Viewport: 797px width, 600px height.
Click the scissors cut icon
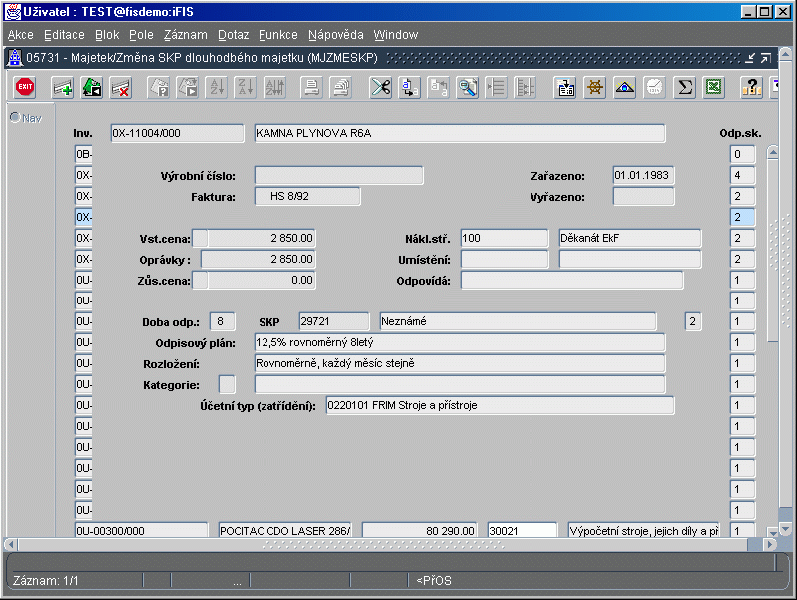click(x=380, y=87)
